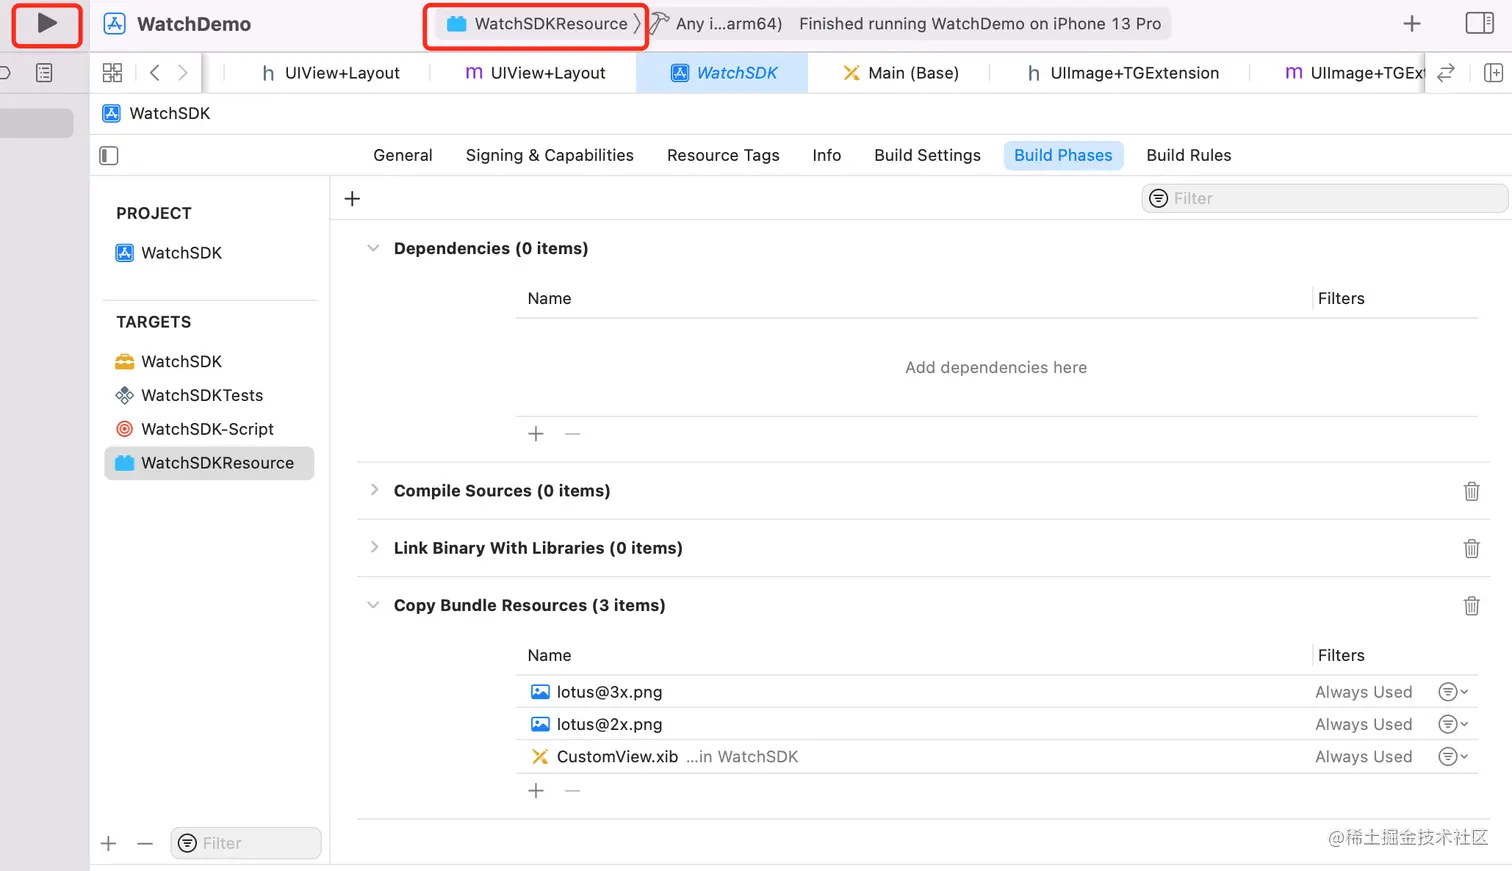Switch to the Info tab
This screenshot has height=871, width=1512.
coord(827,155)
